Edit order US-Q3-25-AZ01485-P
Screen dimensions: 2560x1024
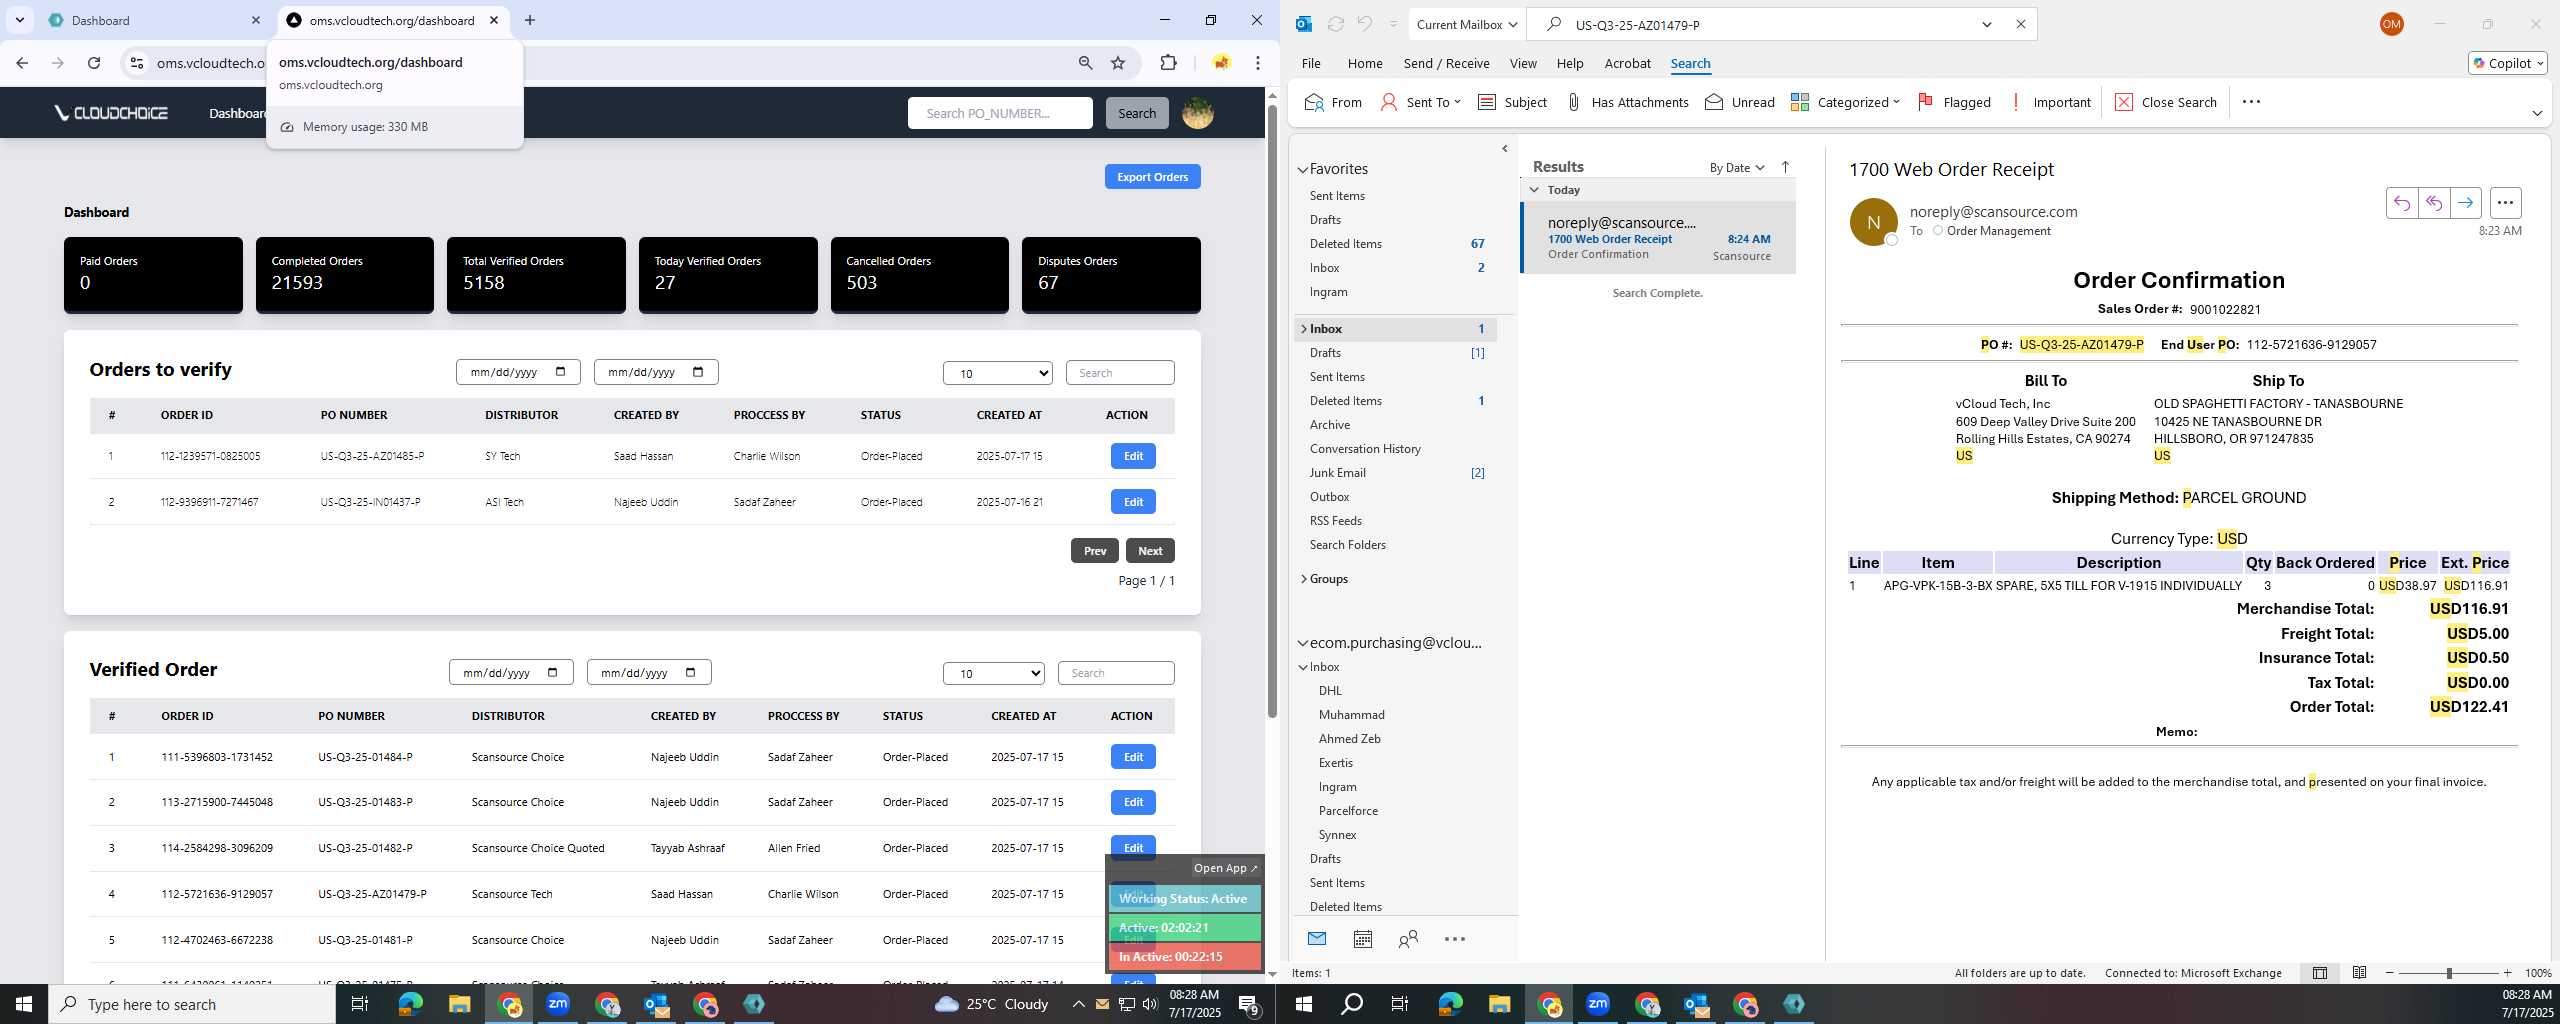[x=1133, y=456]
